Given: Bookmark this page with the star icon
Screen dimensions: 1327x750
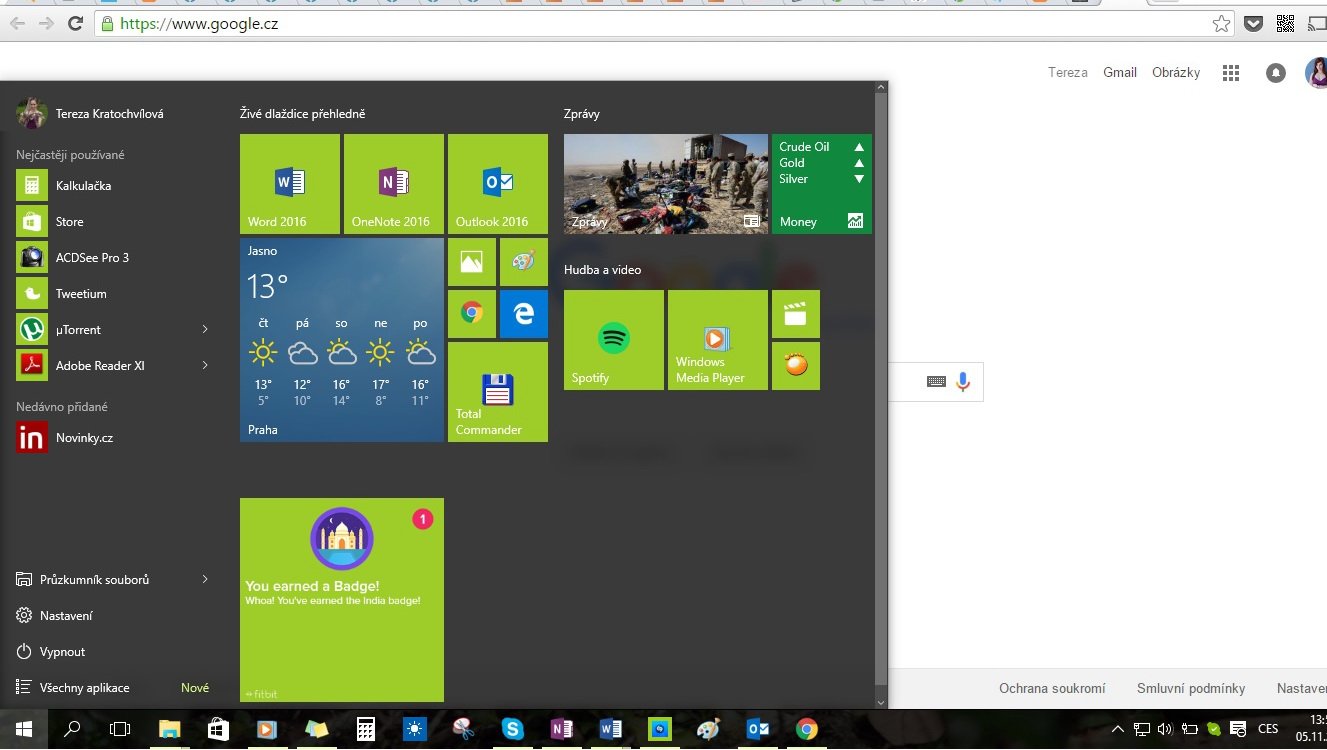Looking at the screenshot, I should [x=1221, y=24].
